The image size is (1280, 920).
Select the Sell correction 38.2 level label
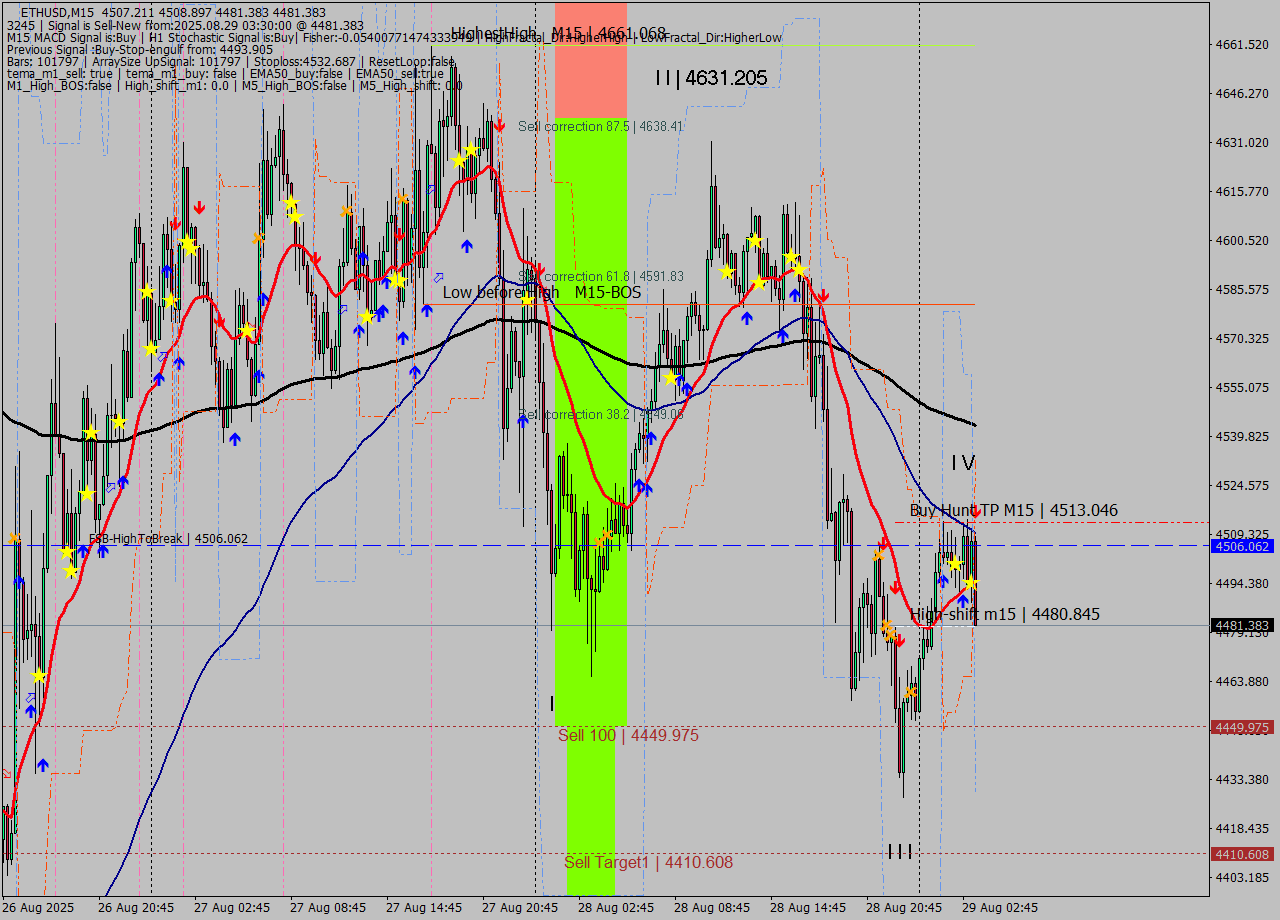(601, 414)
